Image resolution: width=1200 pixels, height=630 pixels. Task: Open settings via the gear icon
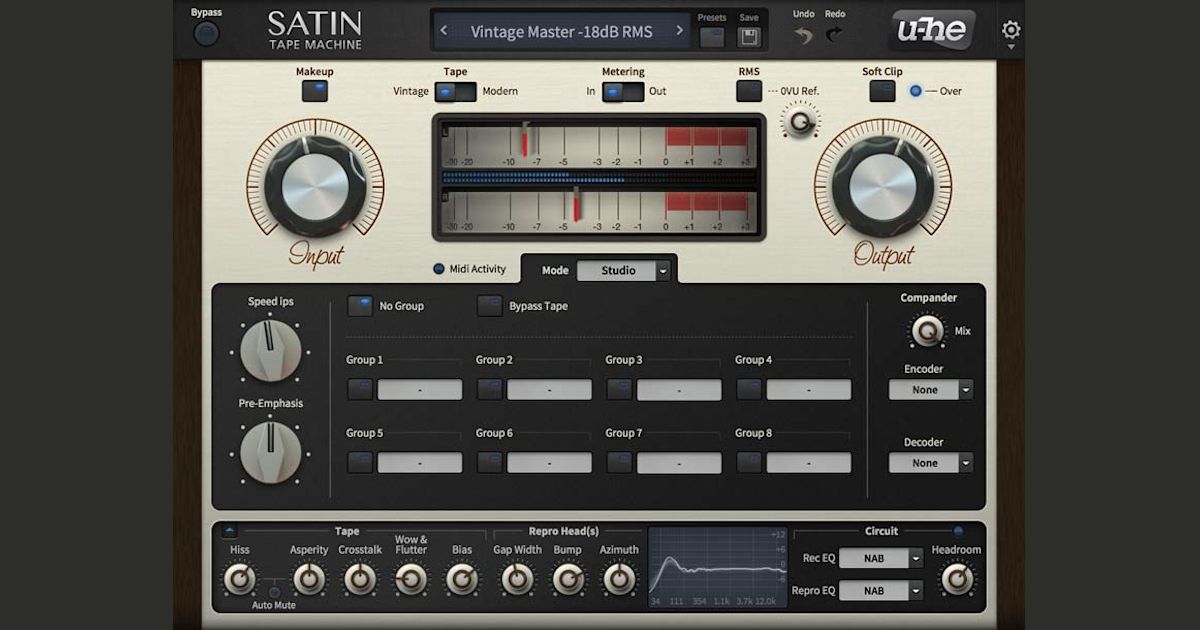(1010, 31)
